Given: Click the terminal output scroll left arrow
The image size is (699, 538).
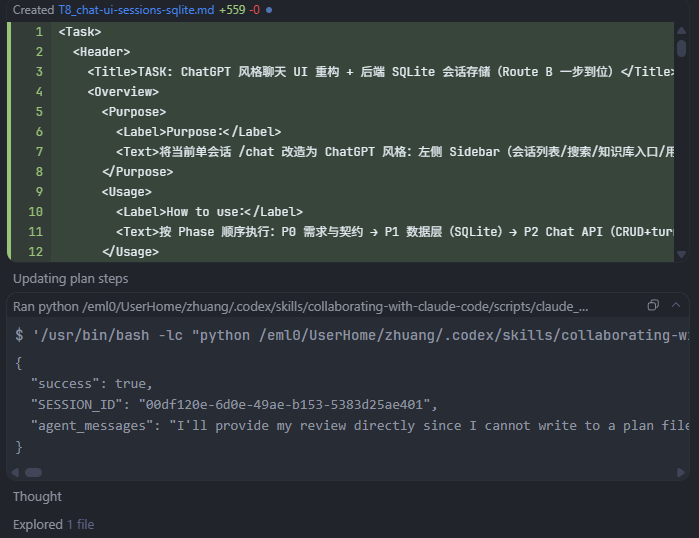Looking at the screenshot, I should tap(16, 472).
